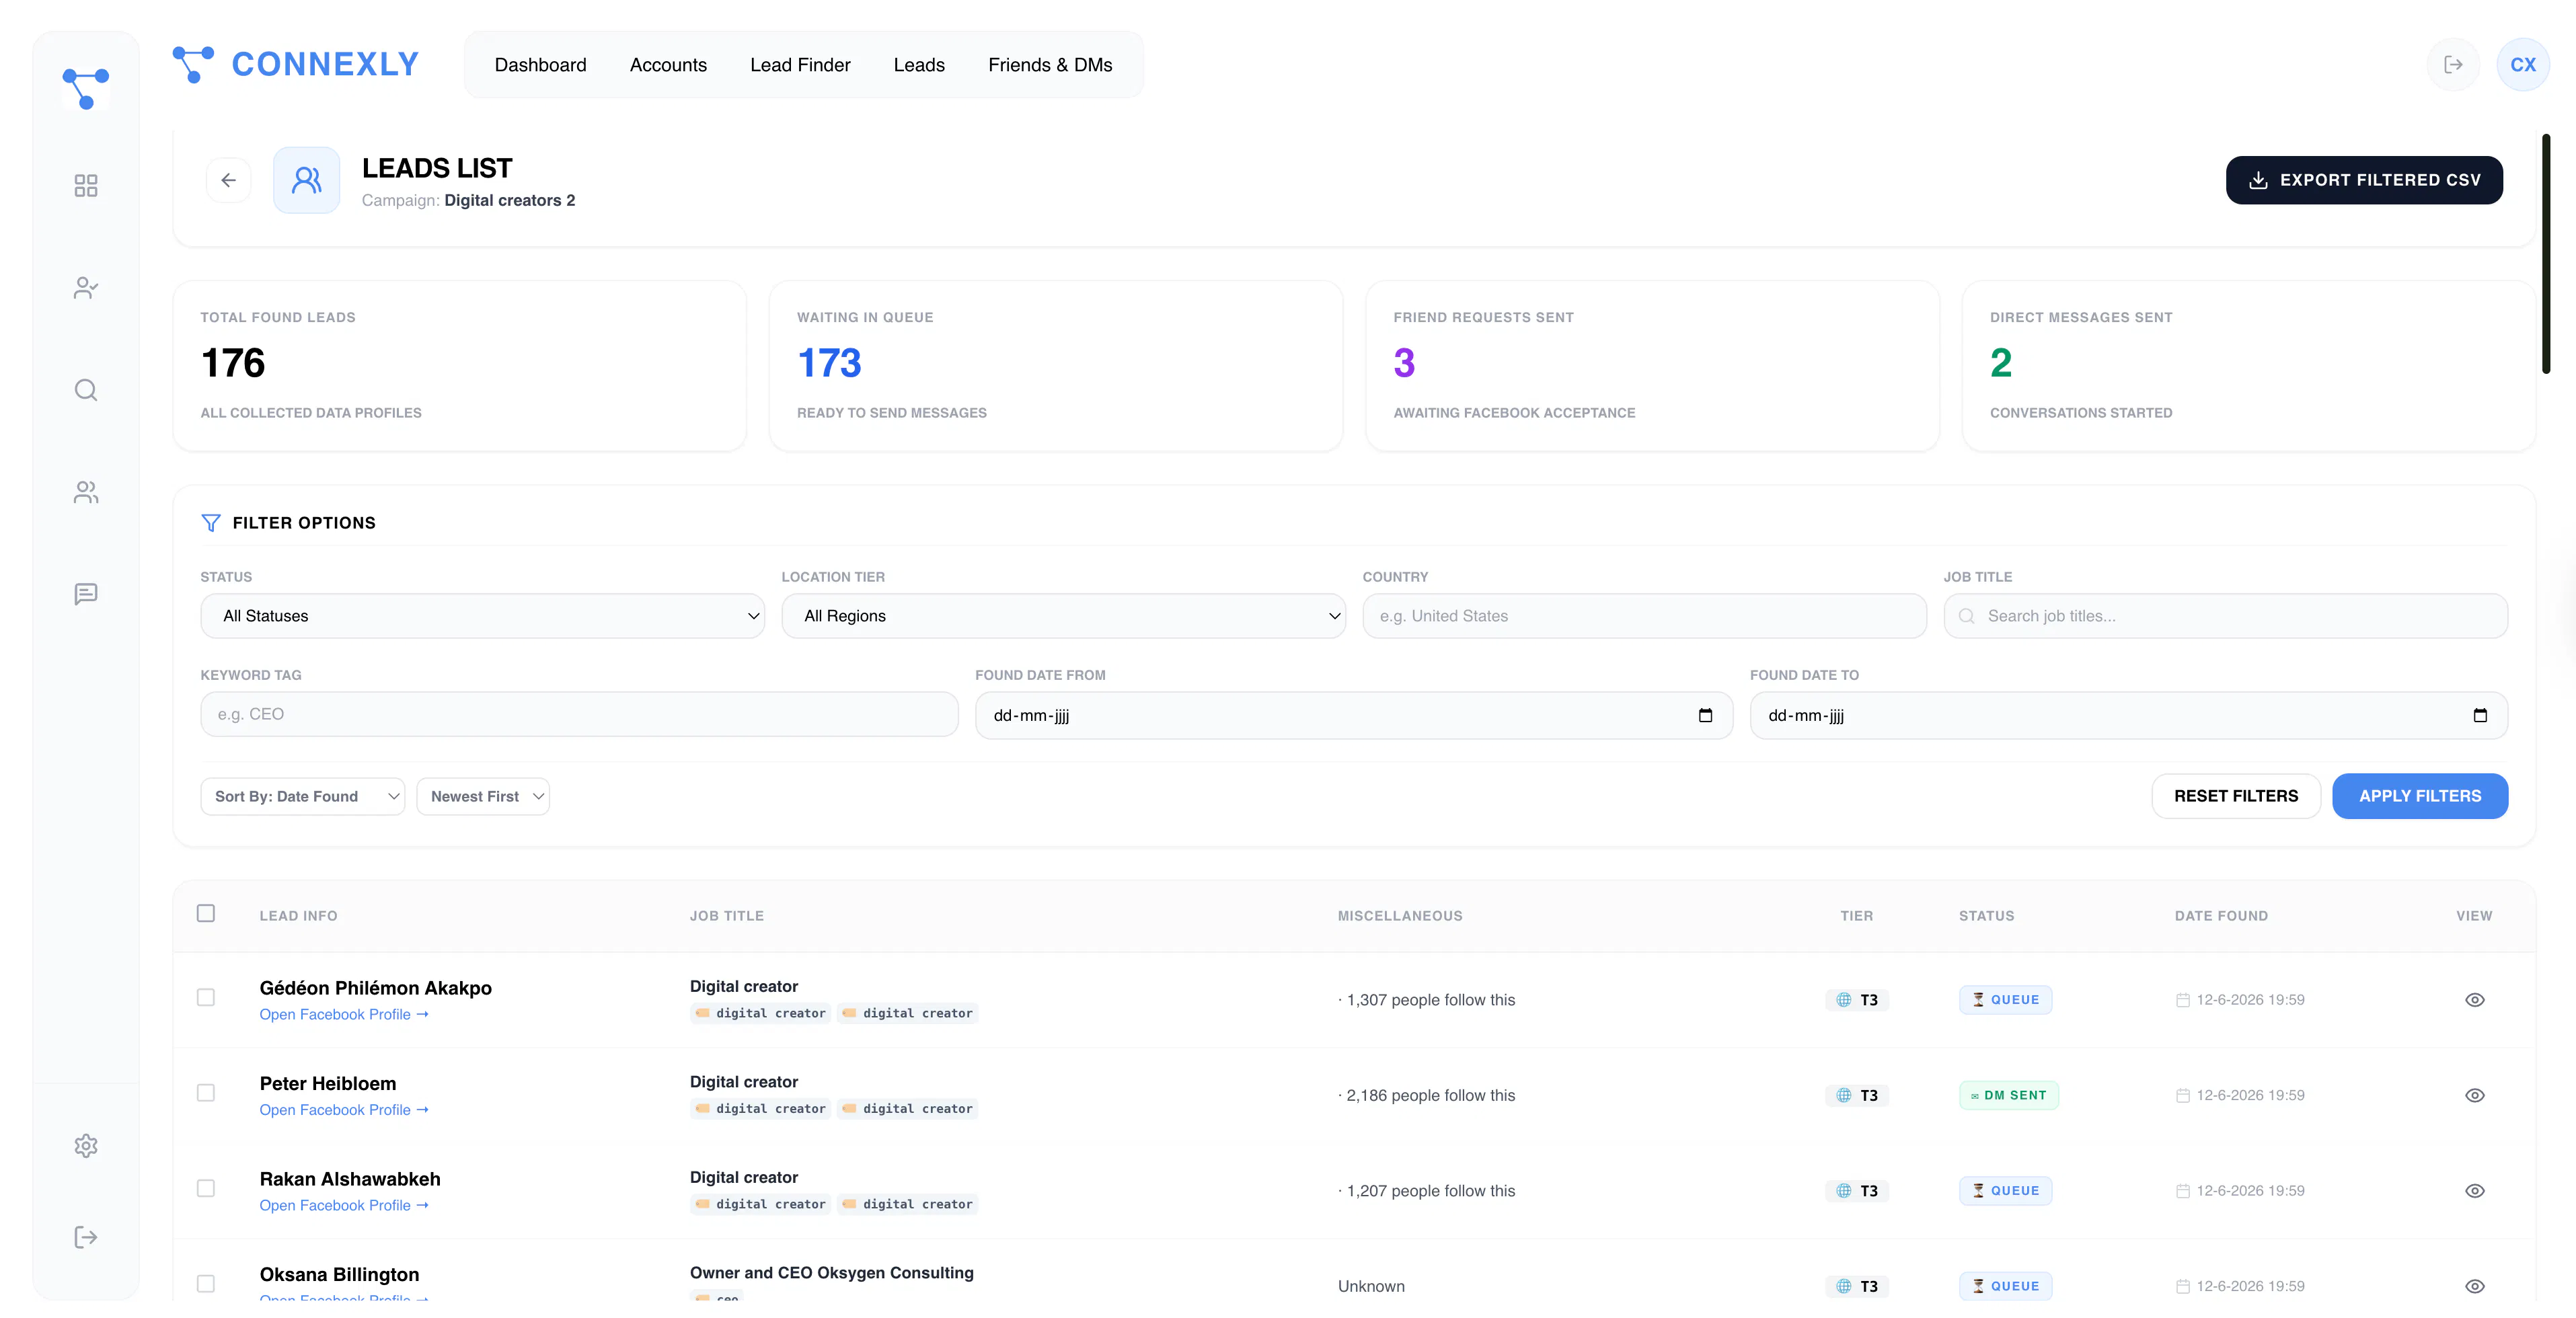2576x1318 pixels.
Task: Open the All Regions location tier dropdown
Action: [x=1063, y=616]
